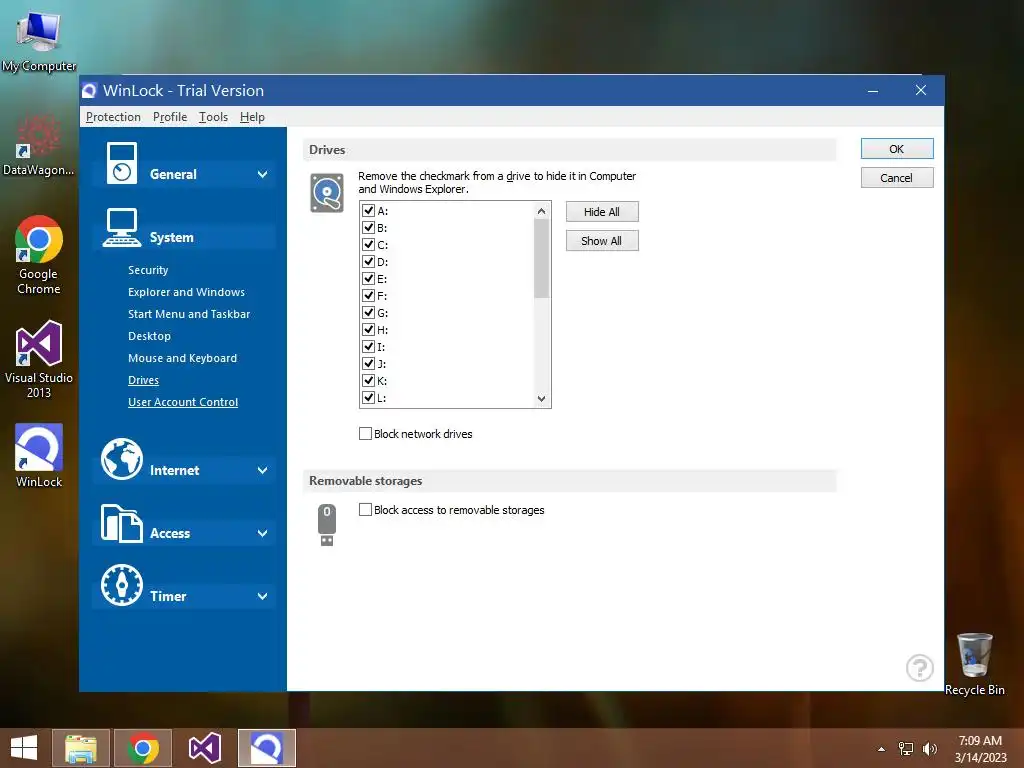Click the taskbar clock
1024x768 pixels.
pos(980,749)
